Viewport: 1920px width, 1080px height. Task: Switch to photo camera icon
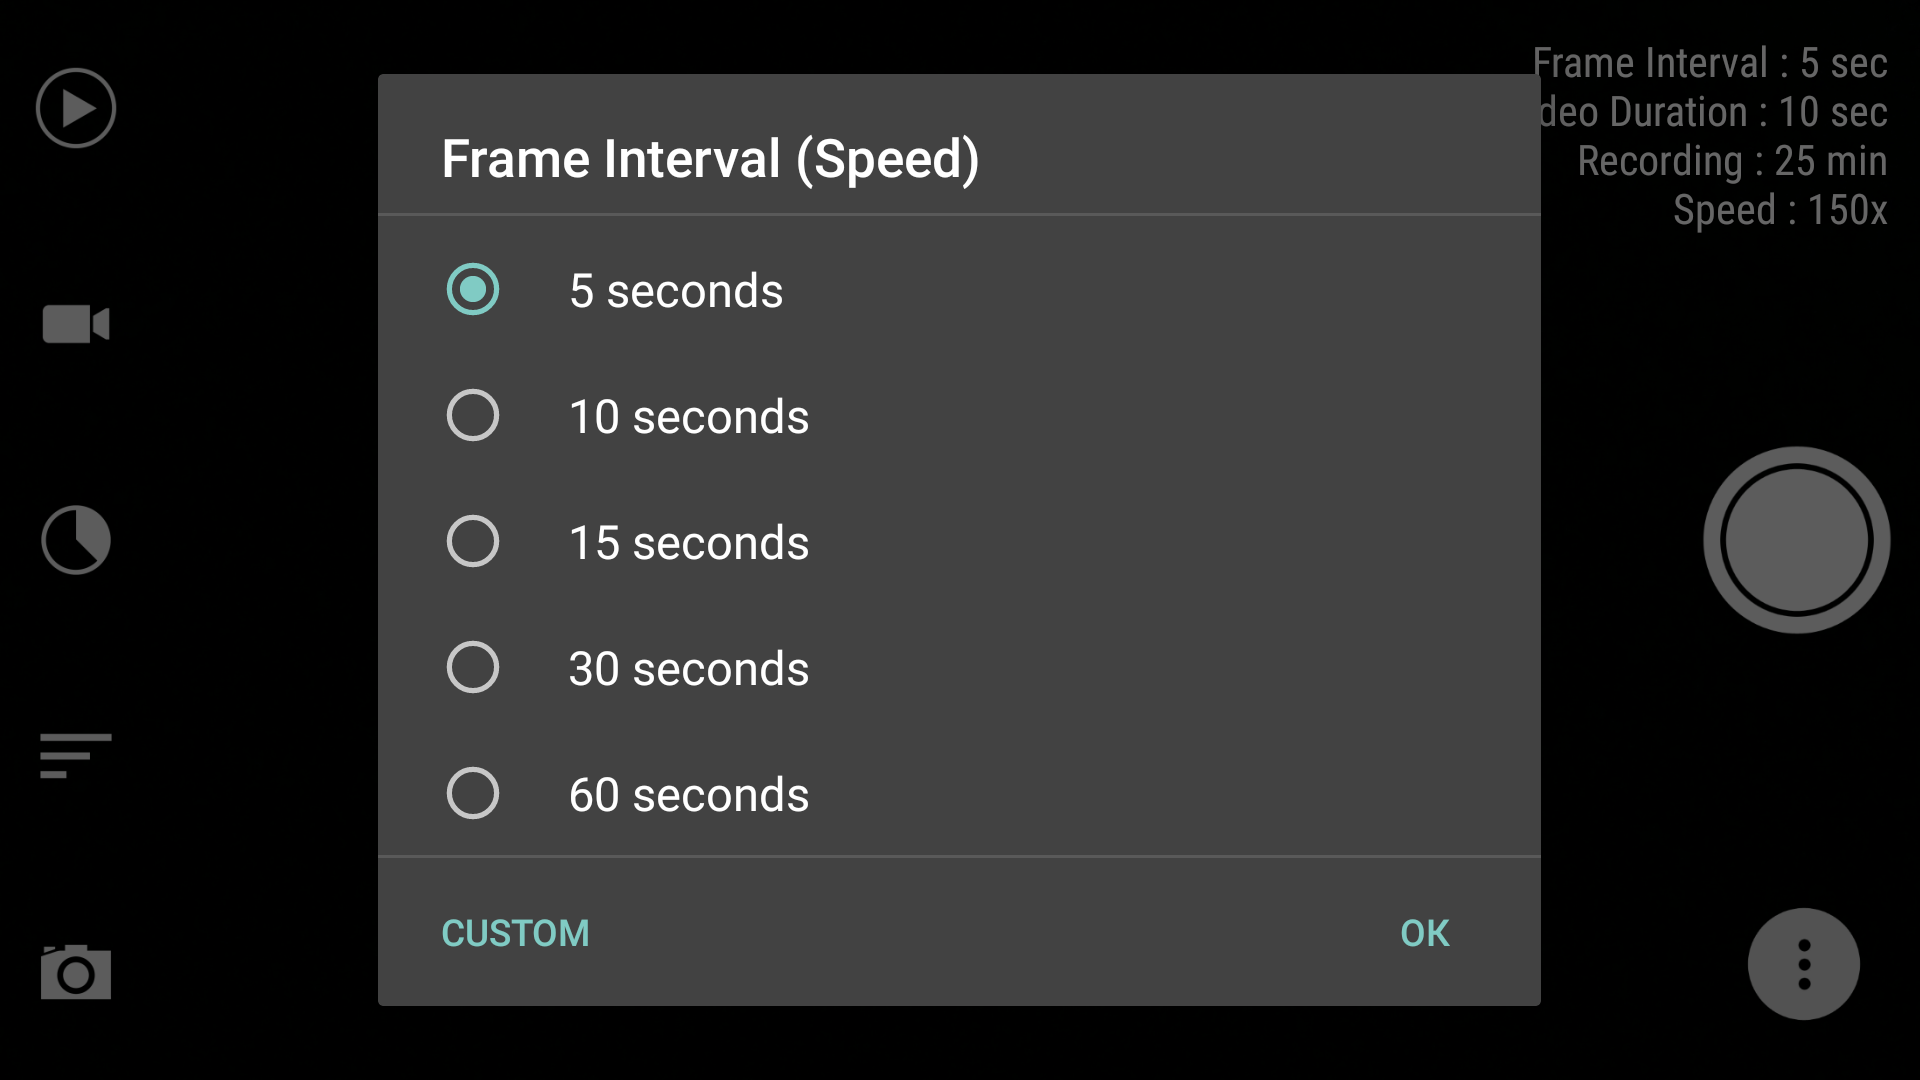(x=76, y=971)
